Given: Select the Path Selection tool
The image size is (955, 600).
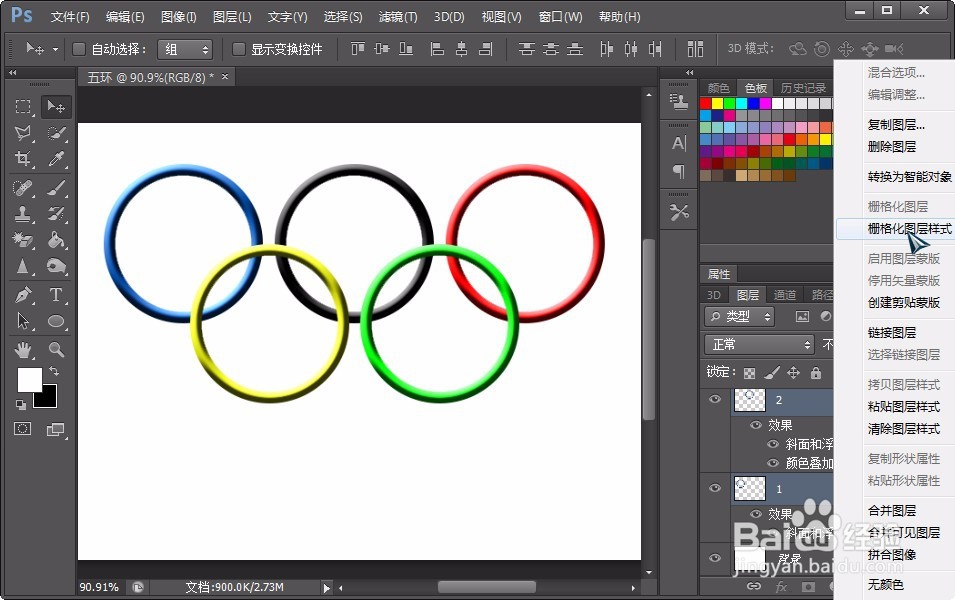Looking at the screenshot, I should pyautogui.click(x=23, y=321).
